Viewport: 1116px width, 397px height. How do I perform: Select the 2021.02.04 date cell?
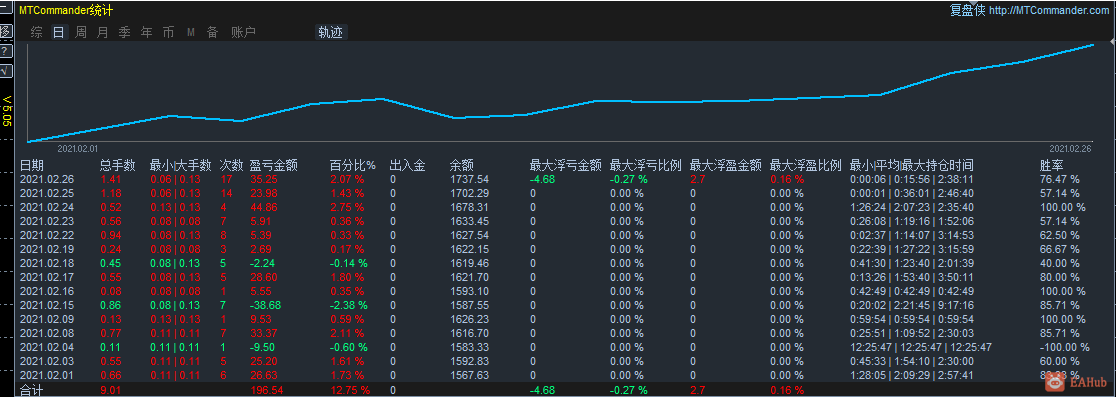[x=46, y=347]
